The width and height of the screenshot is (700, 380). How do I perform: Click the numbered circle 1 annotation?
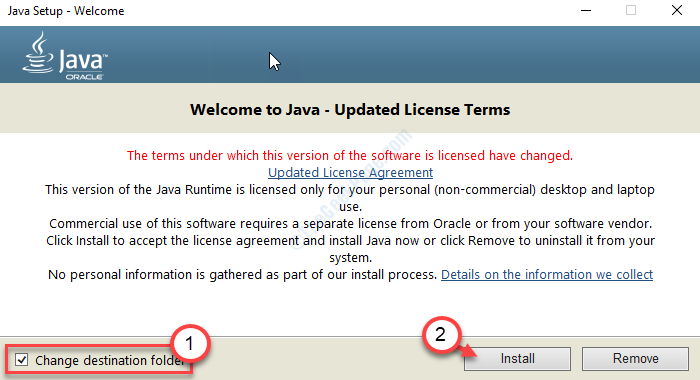click(x=189, y=343)
